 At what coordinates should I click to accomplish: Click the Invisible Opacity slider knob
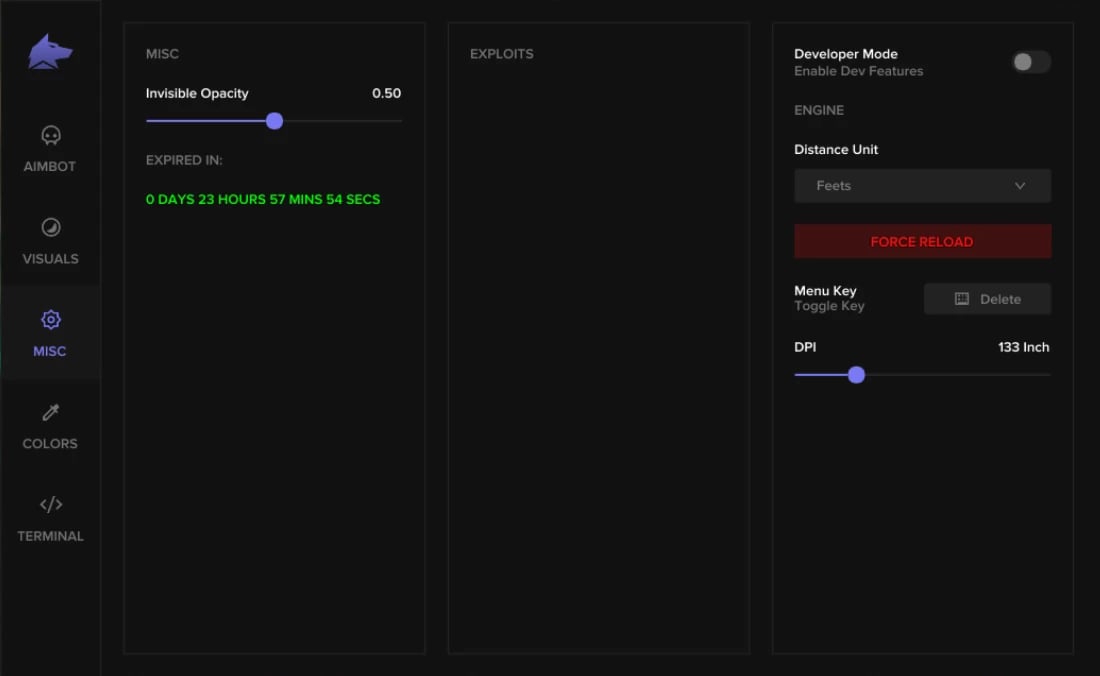click(x=274, y=121)
